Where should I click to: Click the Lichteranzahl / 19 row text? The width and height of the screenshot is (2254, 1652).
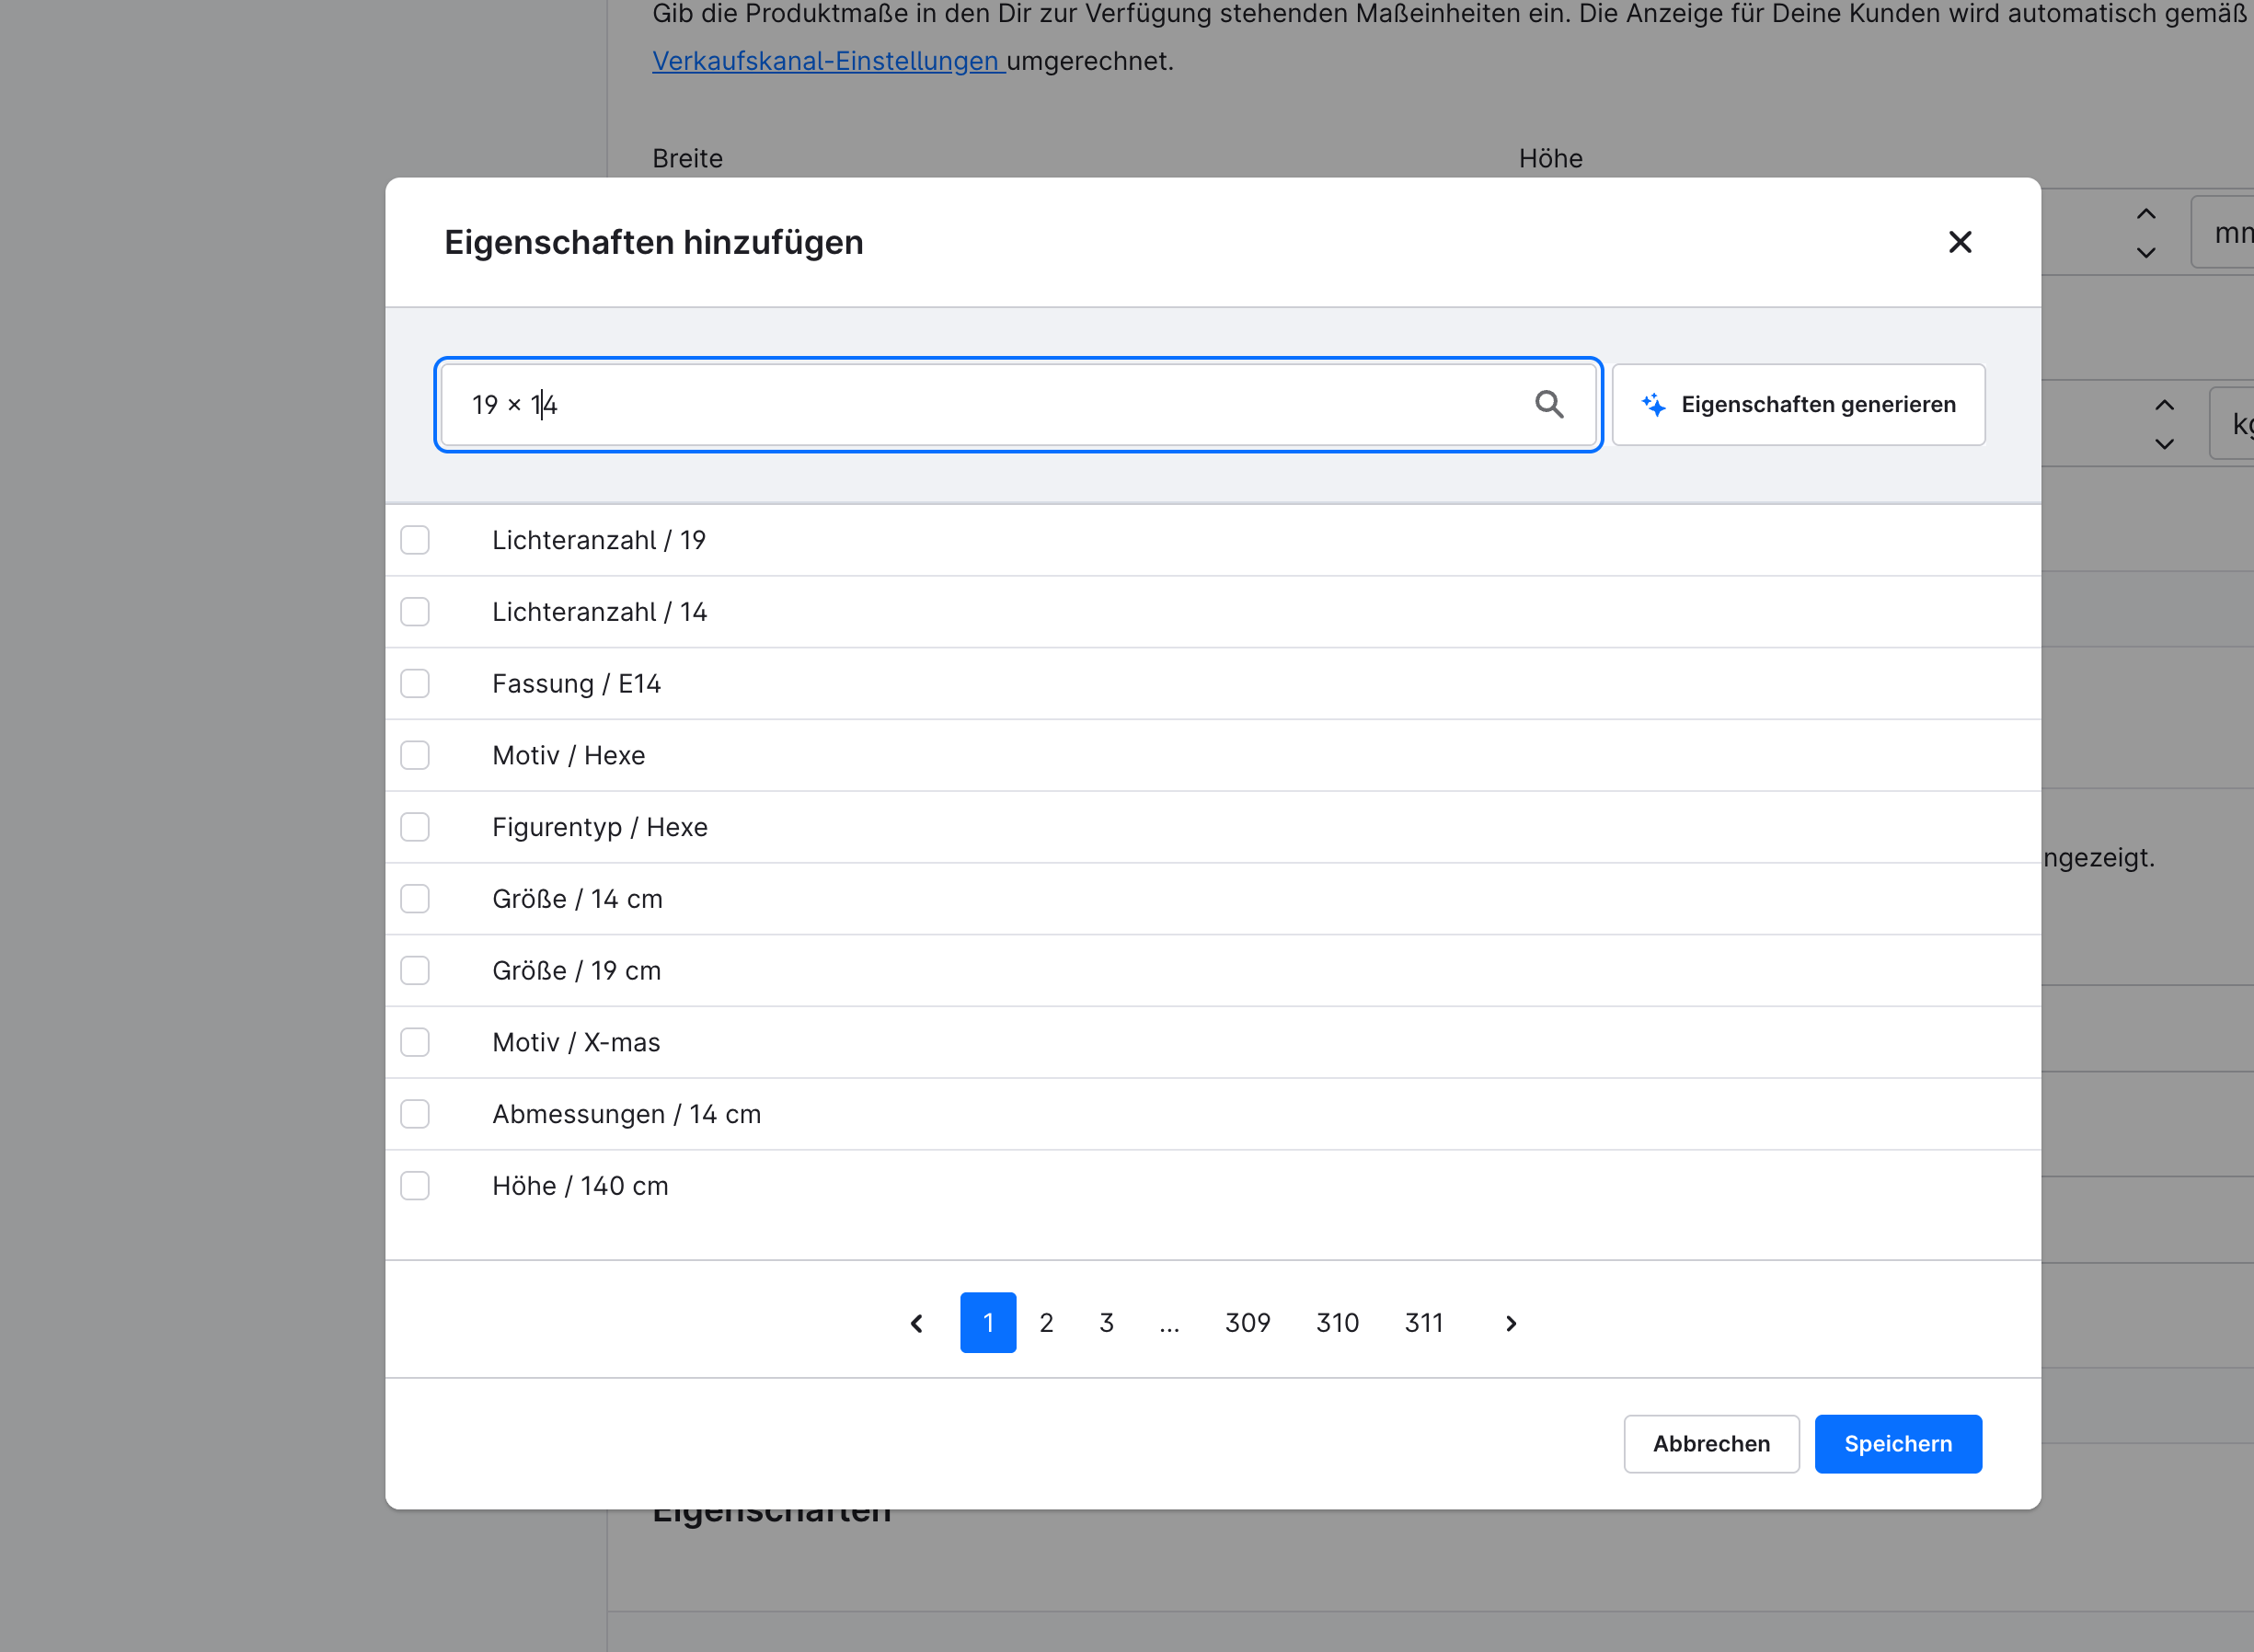click(x=599, y=540)
